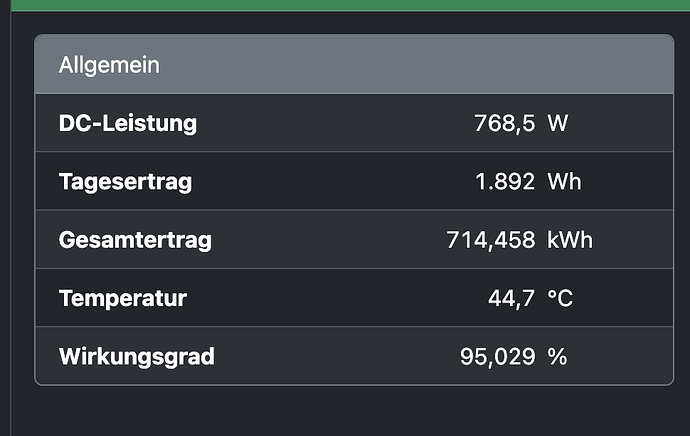Click the Allgemein card header
The width and height of the screenshot is (690, 436).
click(354, 64)
